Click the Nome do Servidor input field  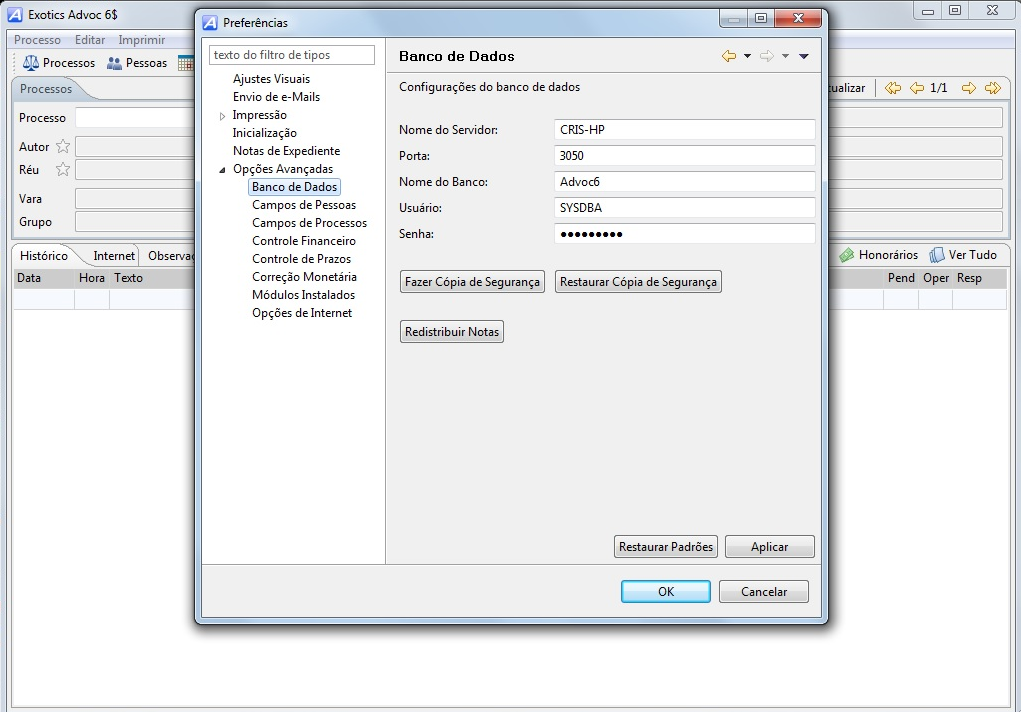point(684,130)
